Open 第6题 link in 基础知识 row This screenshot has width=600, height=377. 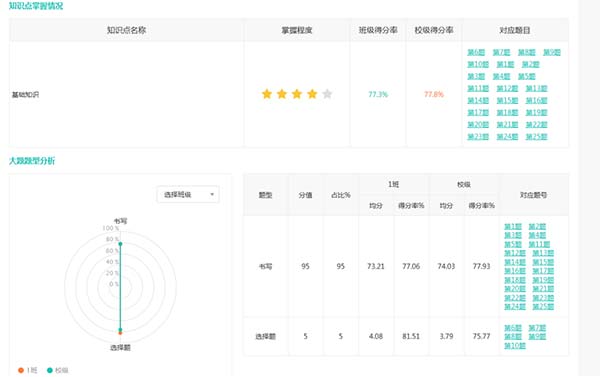[x=476, y=52]
